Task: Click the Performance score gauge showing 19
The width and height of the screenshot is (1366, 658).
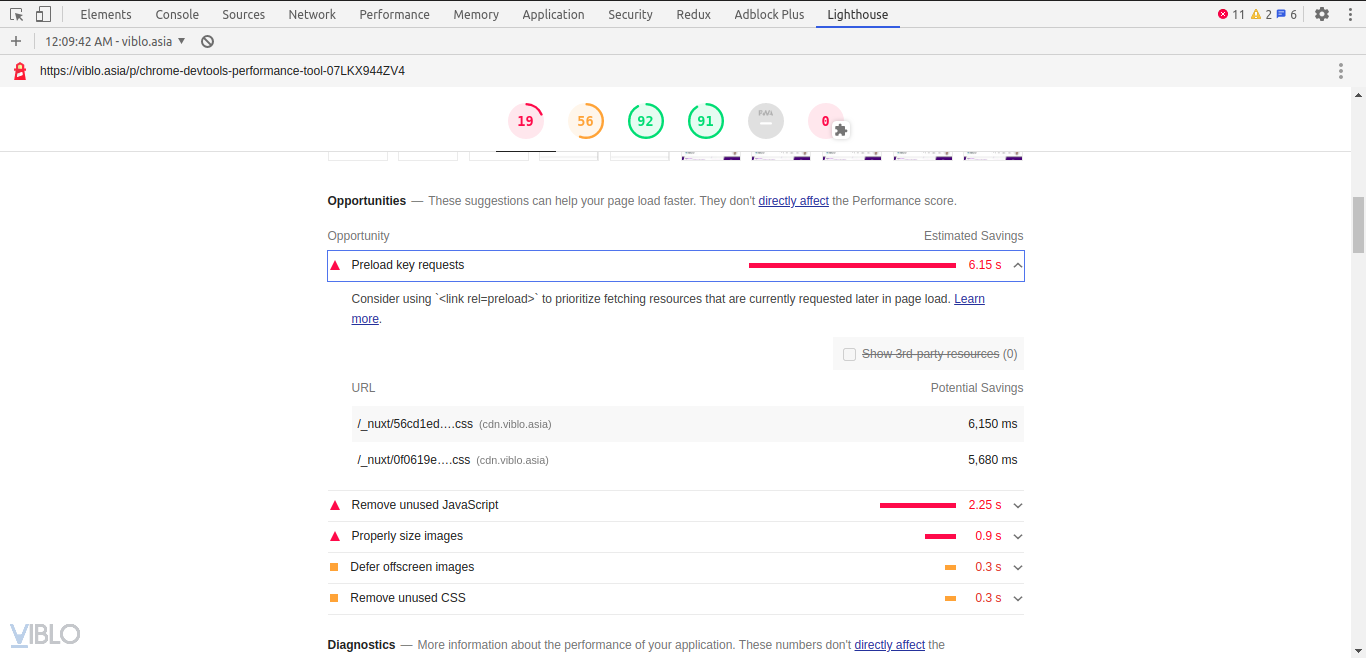Action: coord(525,121)
